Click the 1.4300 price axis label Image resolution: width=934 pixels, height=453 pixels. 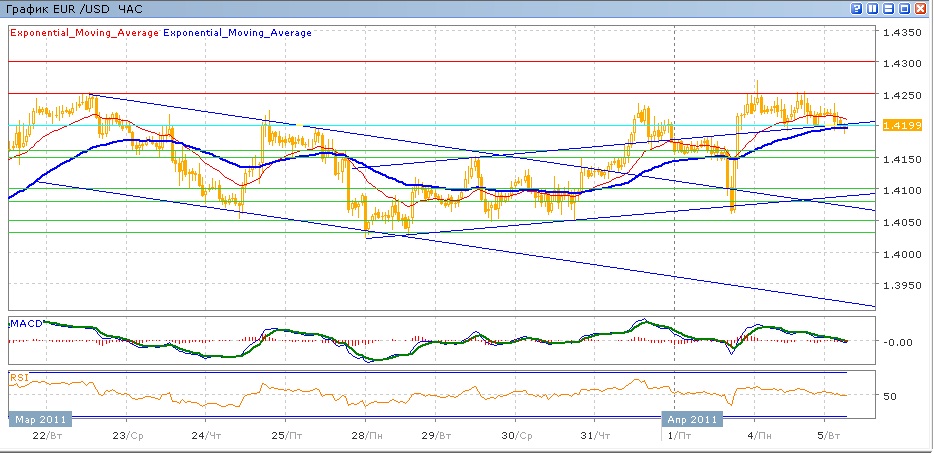tap(900, 63)
